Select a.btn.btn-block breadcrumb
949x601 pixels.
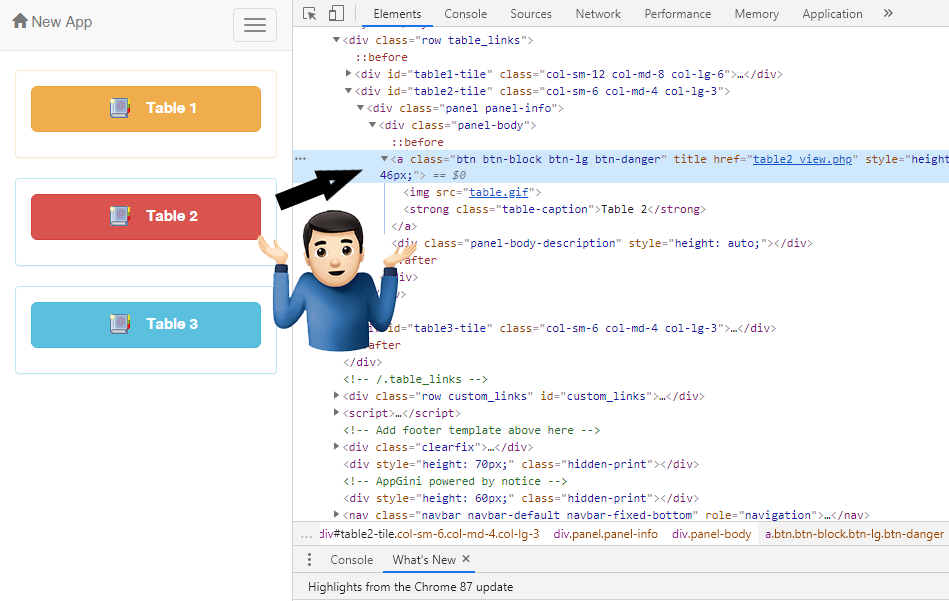[x=854, y=534]
